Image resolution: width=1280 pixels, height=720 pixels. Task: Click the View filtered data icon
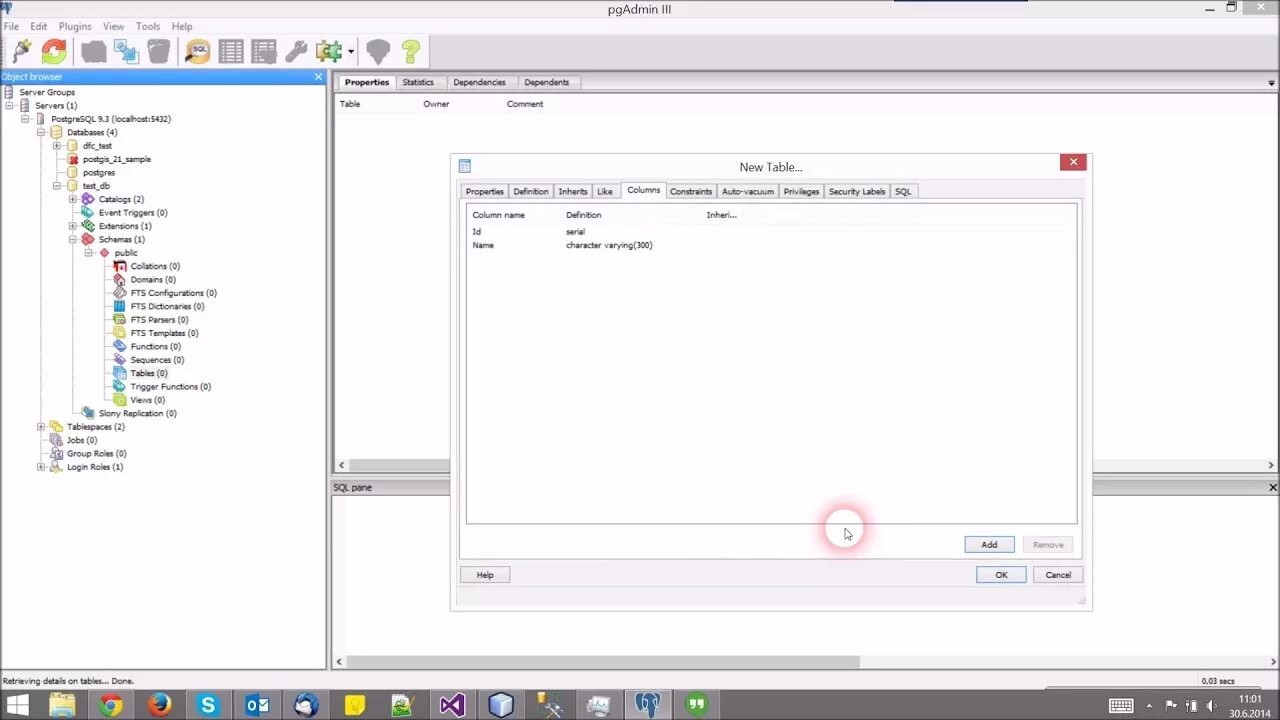pos(264,51)
